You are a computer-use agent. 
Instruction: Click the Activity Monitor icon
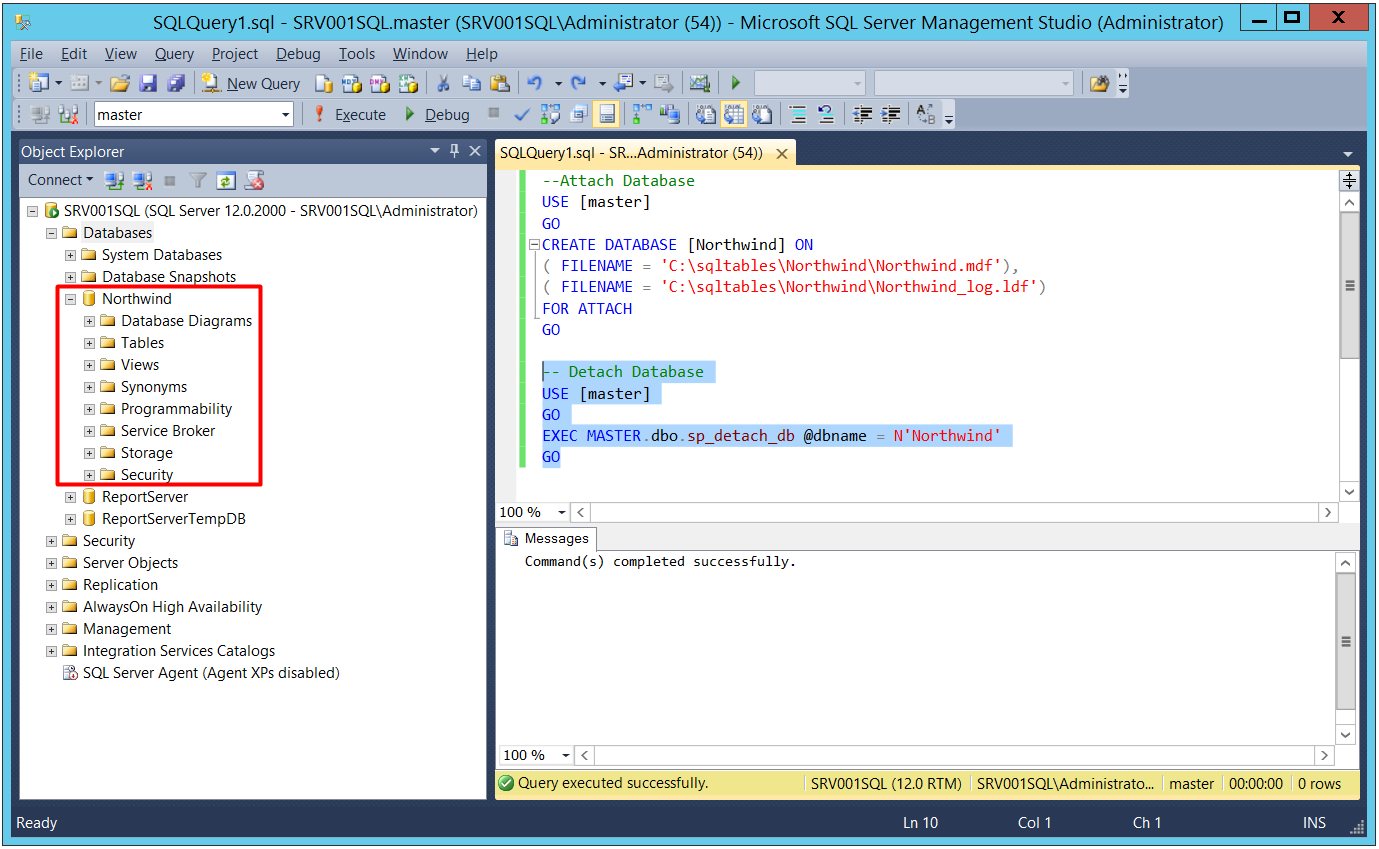(x=699, y=84)
